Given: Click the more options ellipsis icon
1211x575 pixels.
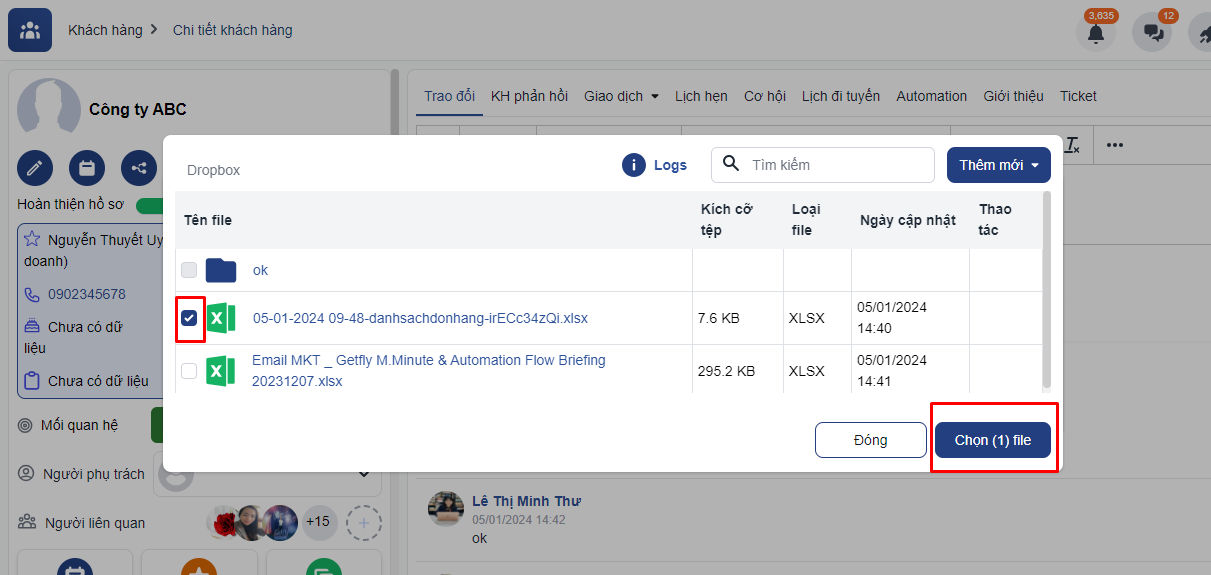Looking at the screenshot, I should point(1115,145).
